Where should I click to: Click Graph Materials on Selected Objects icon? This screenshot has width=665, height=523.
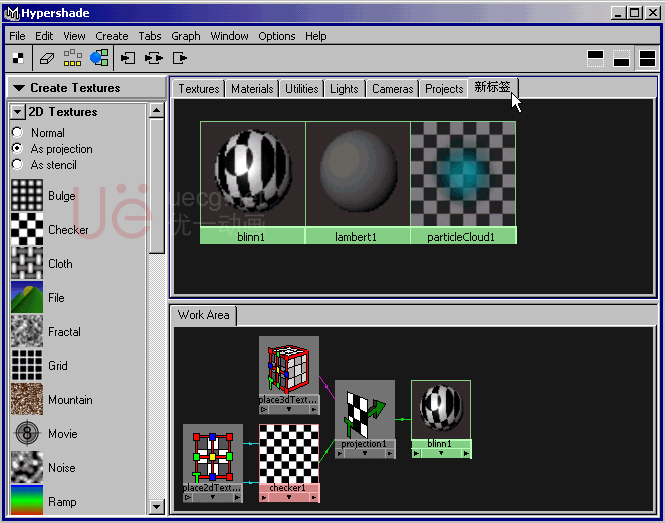[x=99, y=58]
